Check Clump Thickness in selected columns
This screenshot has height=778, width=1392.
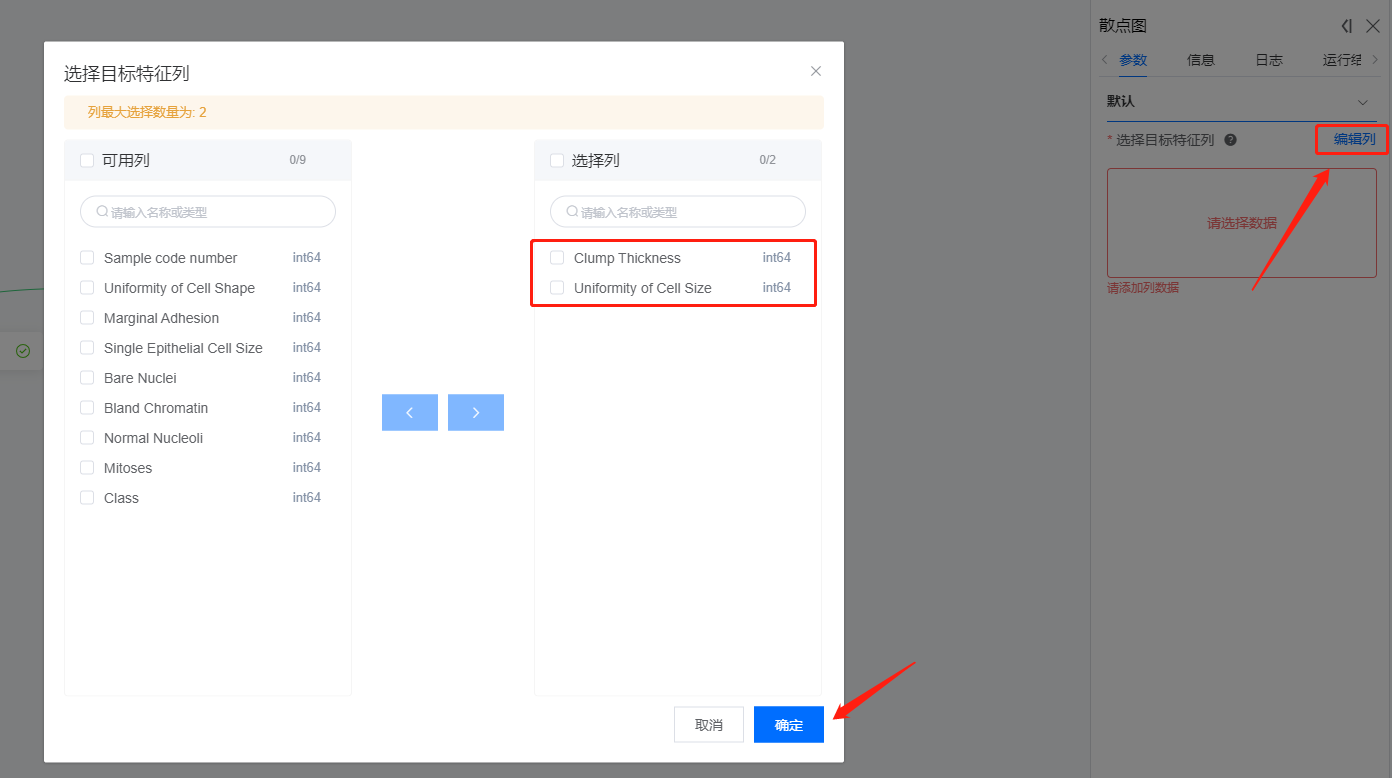pyautogui.click(x=557, y=258)
